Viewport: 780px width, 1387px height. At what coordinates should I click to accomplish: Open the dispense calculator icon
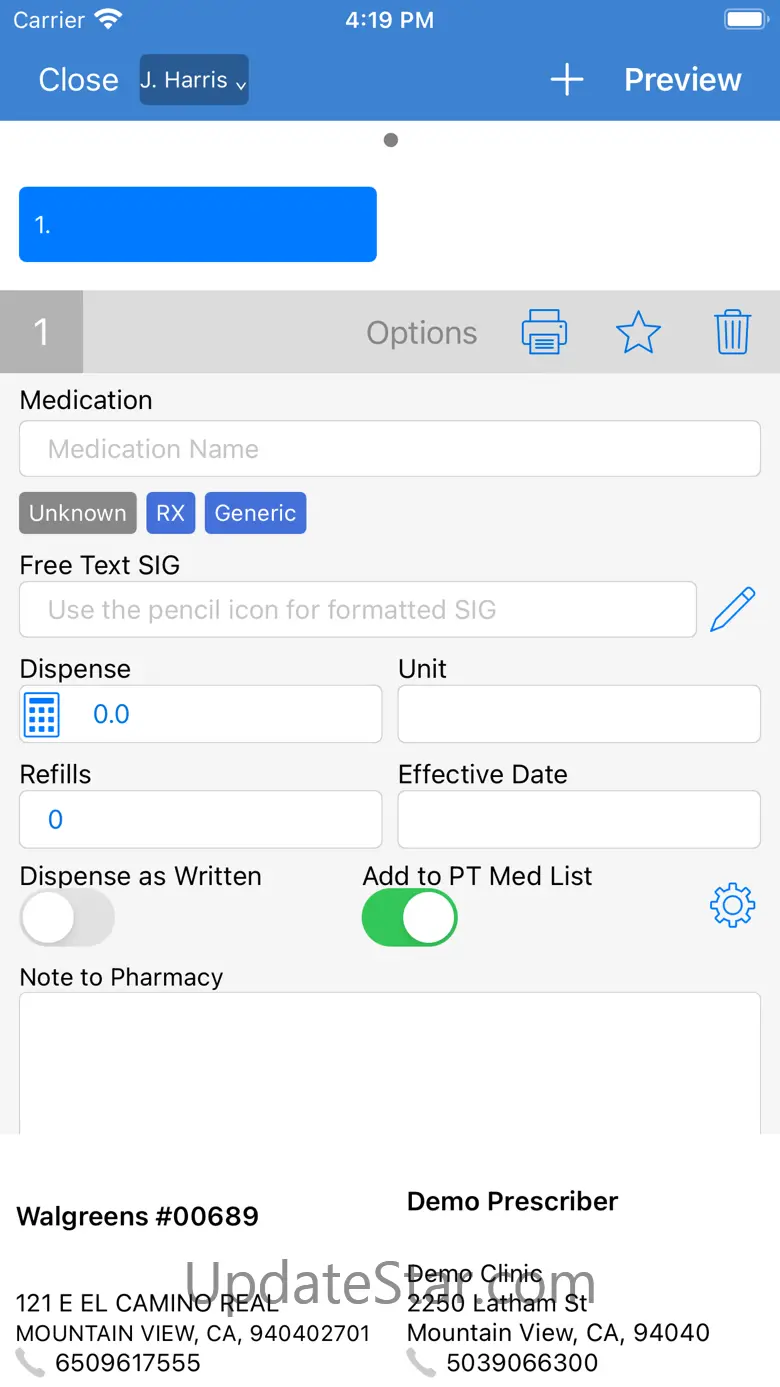[x=42, y=714]
